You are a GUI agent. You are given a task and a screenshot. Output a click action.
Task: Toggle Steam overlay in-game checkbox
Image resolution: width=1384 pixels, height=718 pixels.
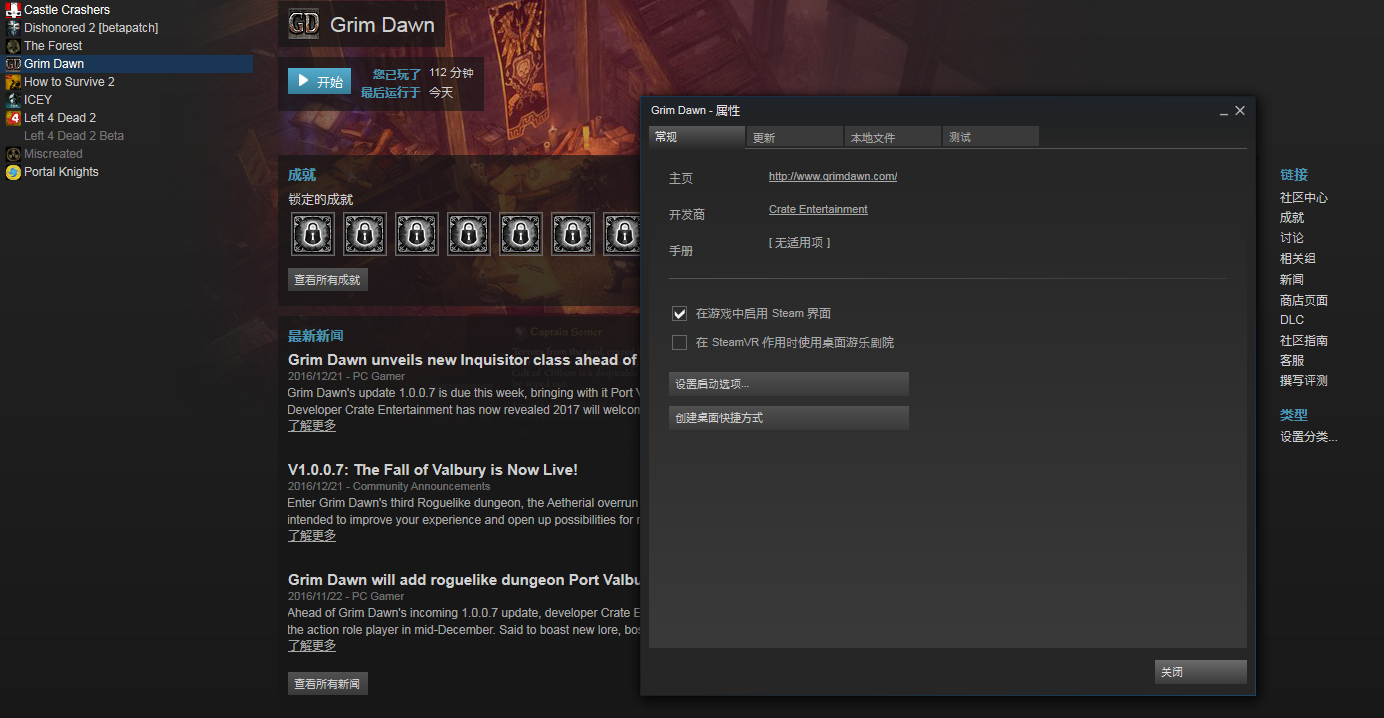click(x=680, y=314)
